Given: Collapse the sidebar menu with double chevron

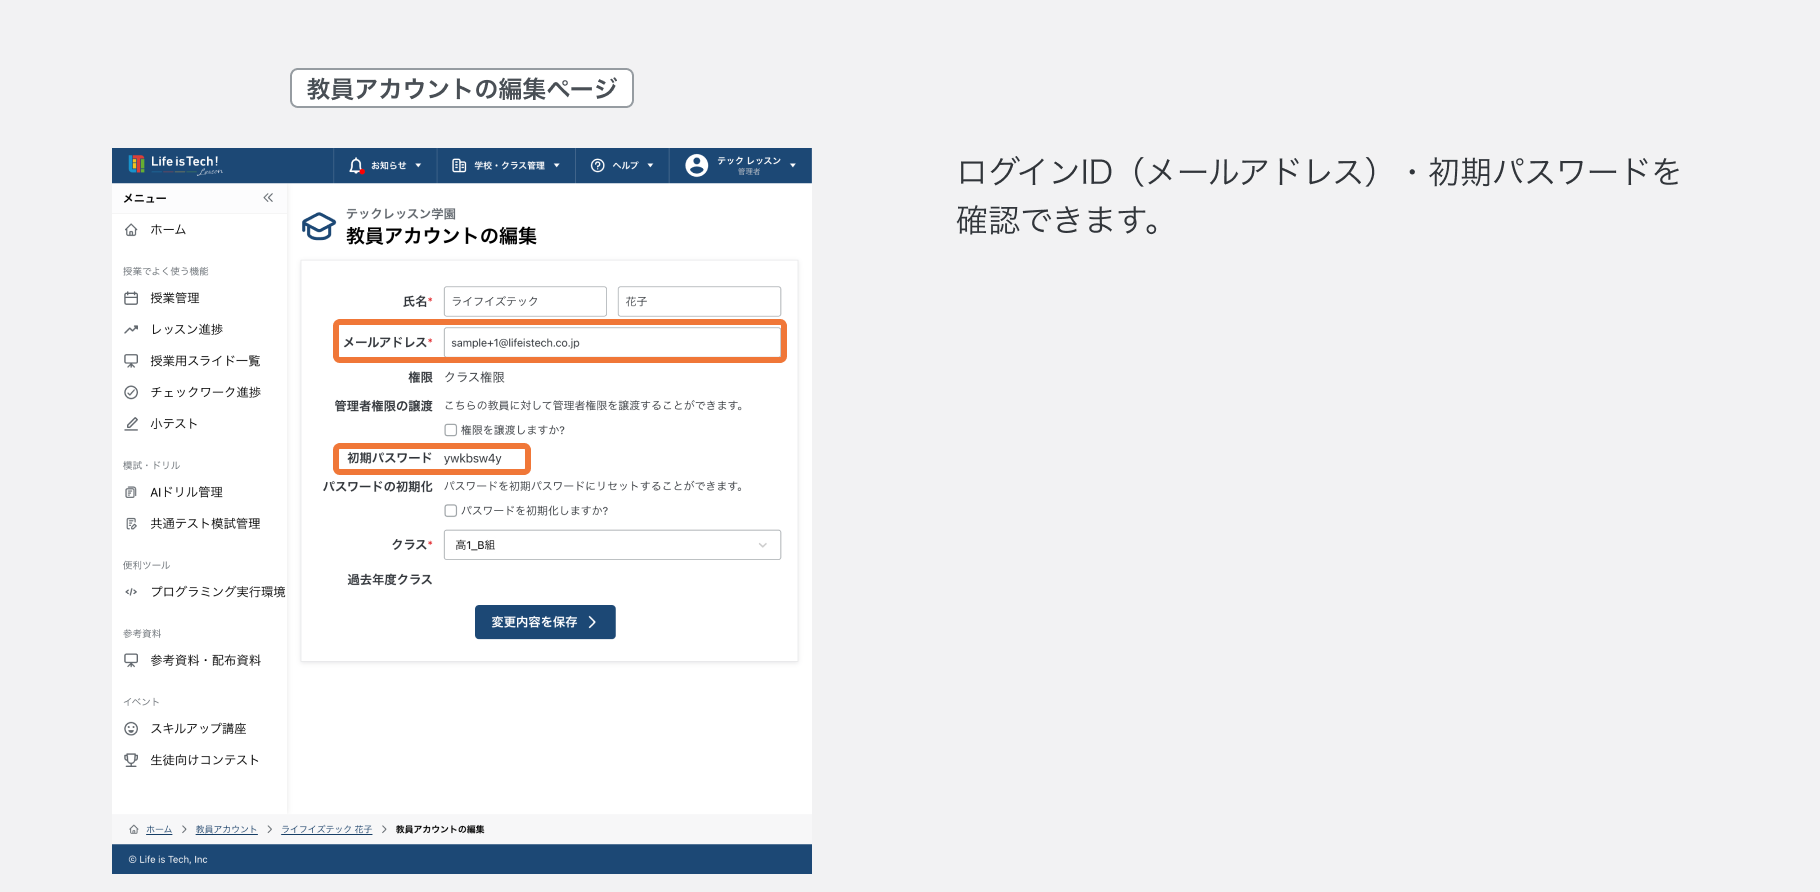Looking at the screenshot, I should [x=268, y=198].
